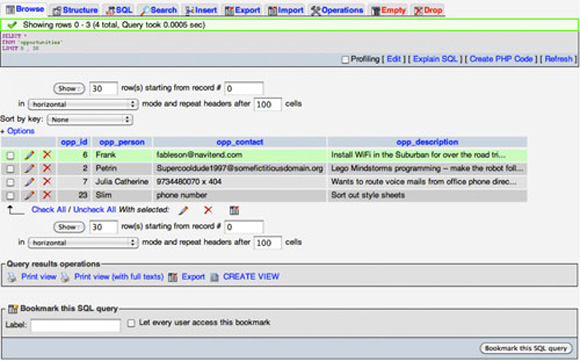Viewport: 580px width, 361px height.
Task: Enable the Profiling checkbox
Action: tap(345, 60)
